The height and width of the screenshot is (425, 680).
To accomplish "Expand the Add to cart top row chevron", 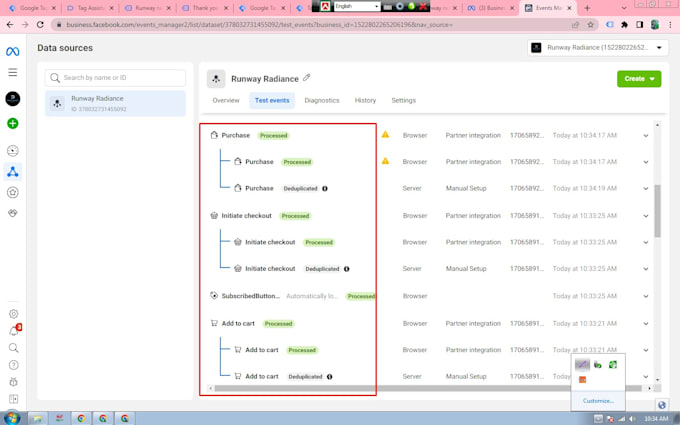I will coord(645,324).
